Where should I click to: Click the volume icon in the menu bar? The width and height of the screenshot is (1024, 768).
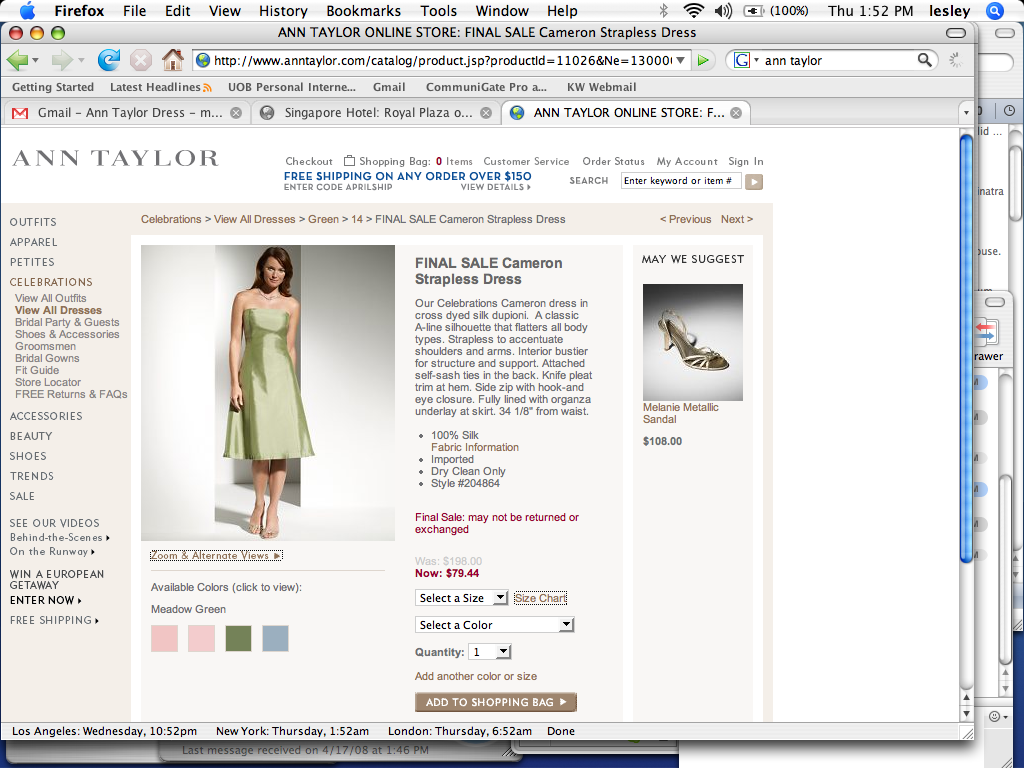(x=723, y=10)
